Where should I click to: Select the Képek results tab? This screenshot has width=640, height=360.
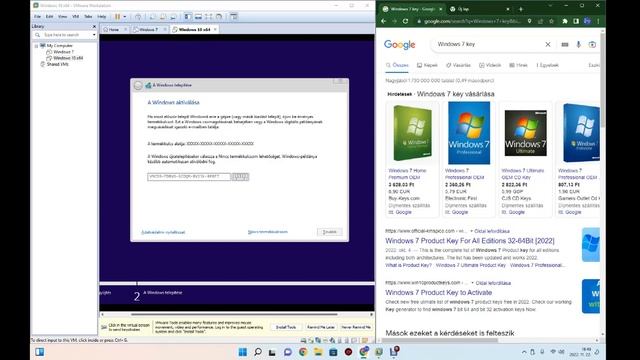(427, 65)
